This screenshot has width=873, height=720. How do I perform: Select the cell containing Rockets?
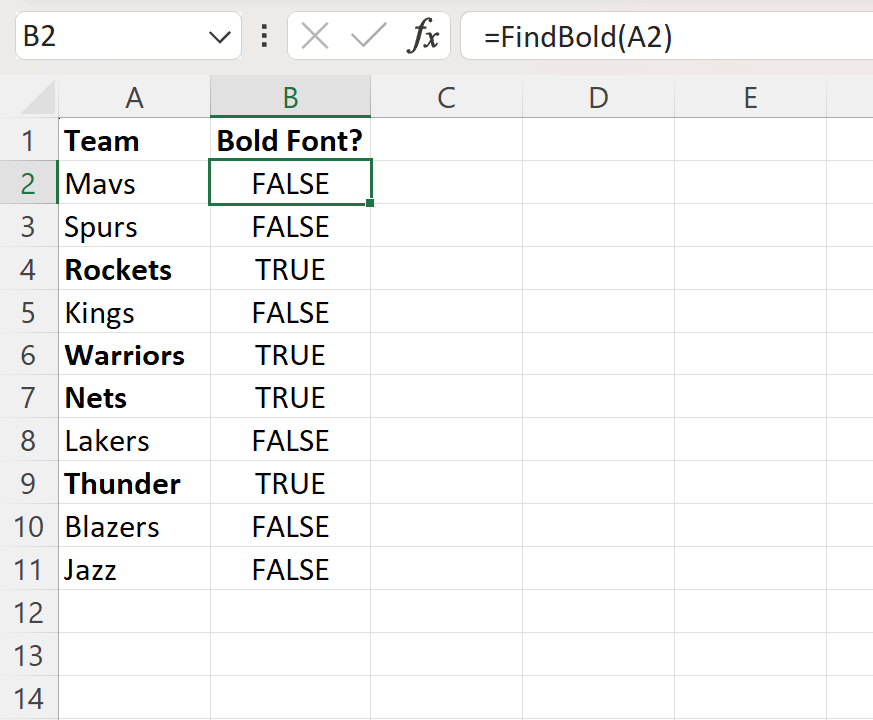tap(134, 269)
